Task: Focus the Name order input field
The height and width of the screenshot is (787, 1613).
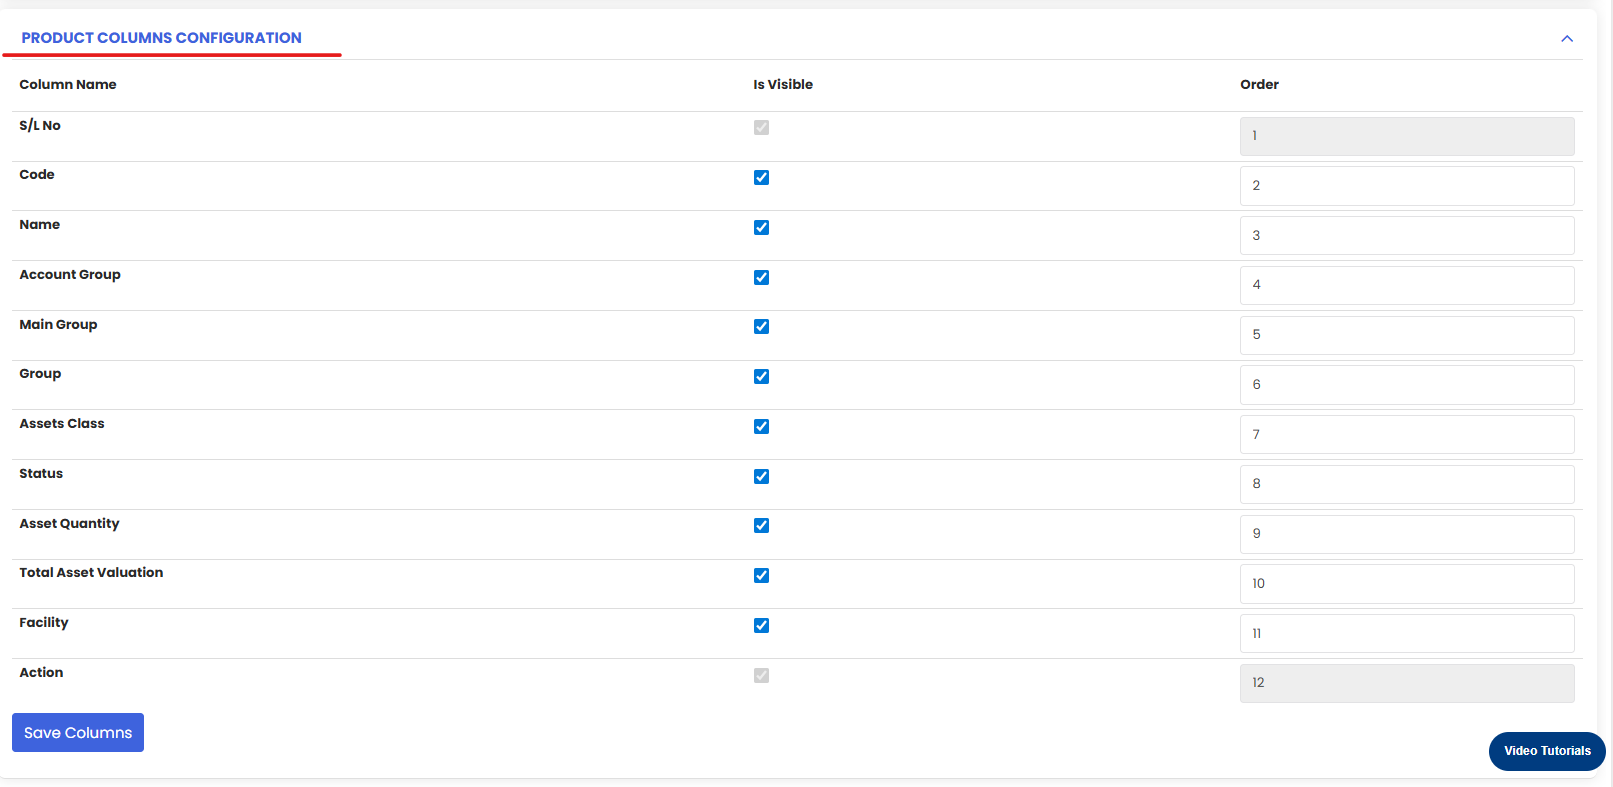Action: tap(1407, 235)
